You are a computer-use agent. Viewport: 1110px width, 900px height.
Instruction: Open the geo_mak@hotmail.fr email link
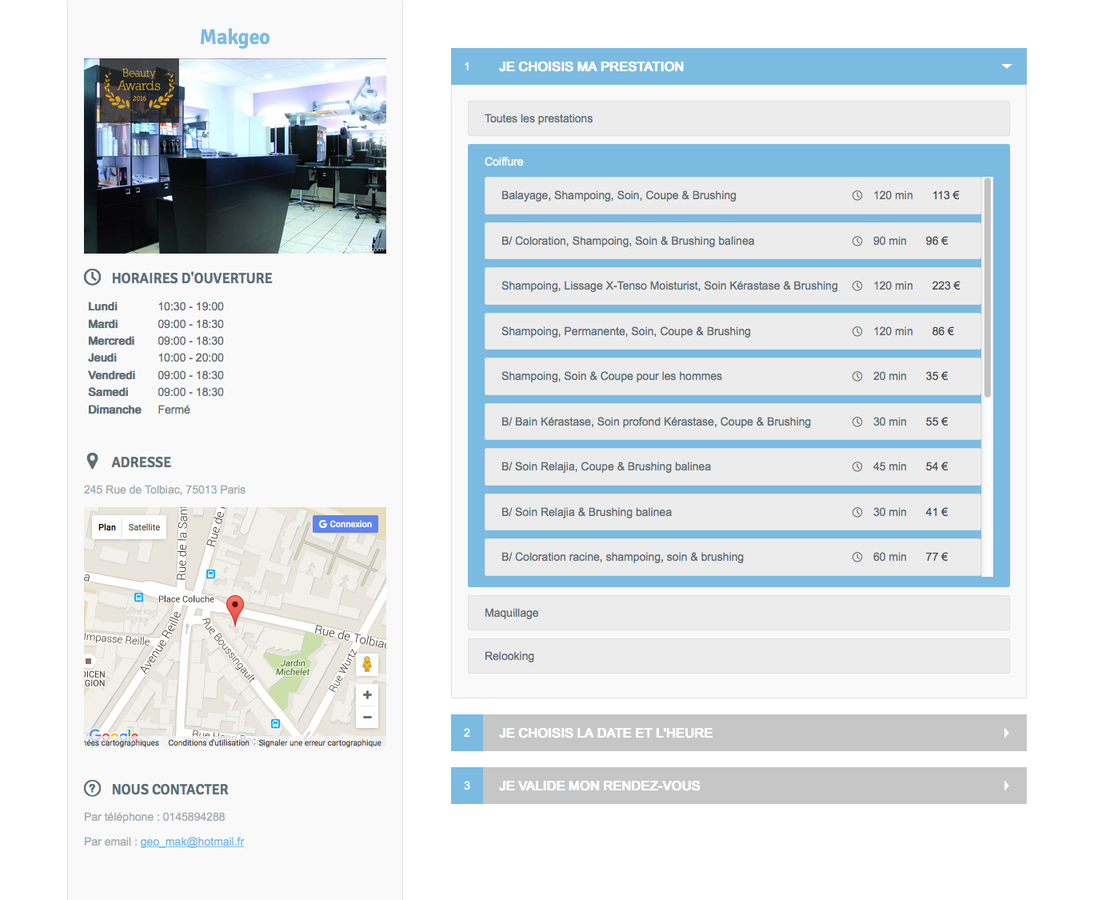[192, 841]
